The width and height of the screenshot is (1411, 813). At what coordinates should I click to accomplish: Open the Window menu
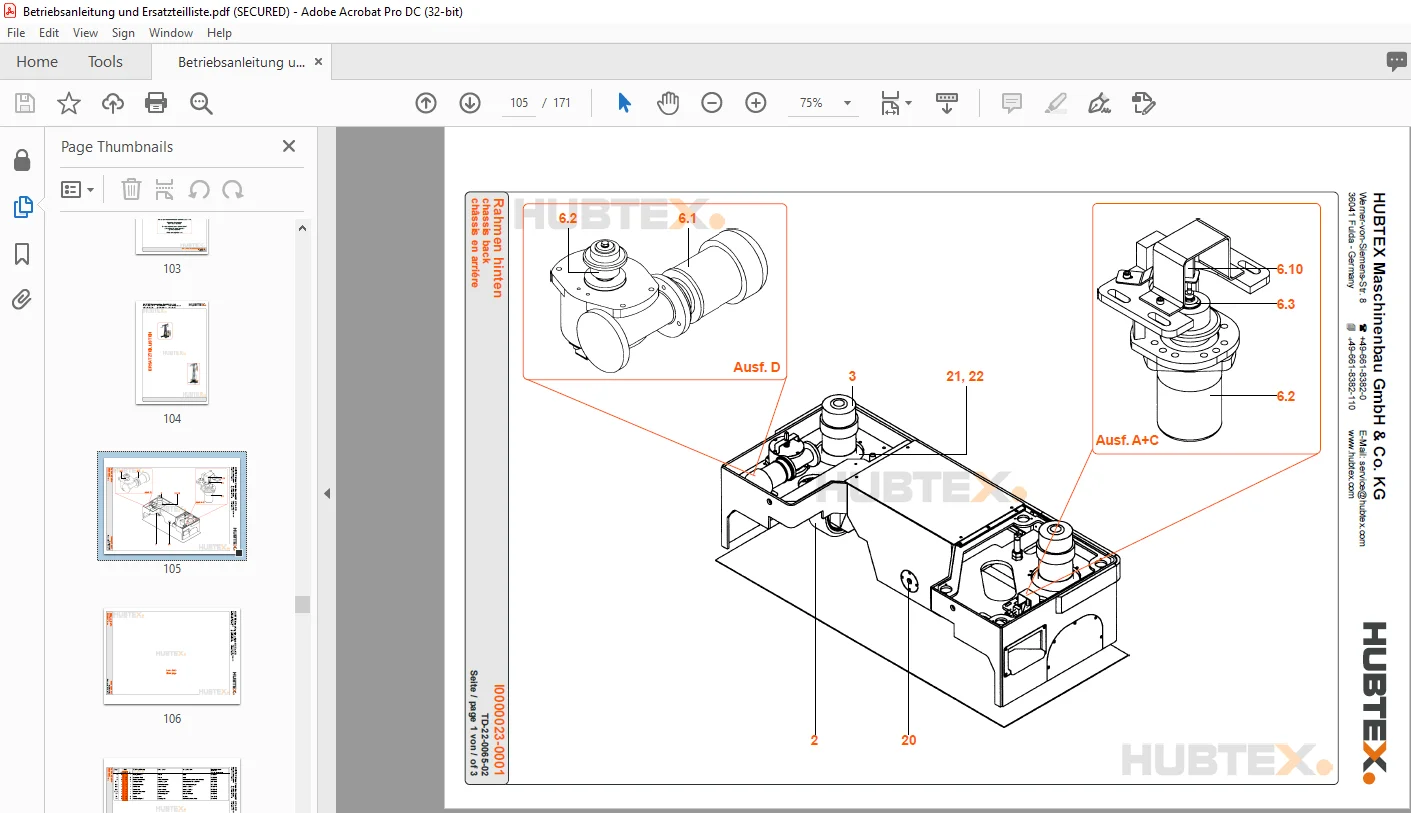[x=171, y=33]
